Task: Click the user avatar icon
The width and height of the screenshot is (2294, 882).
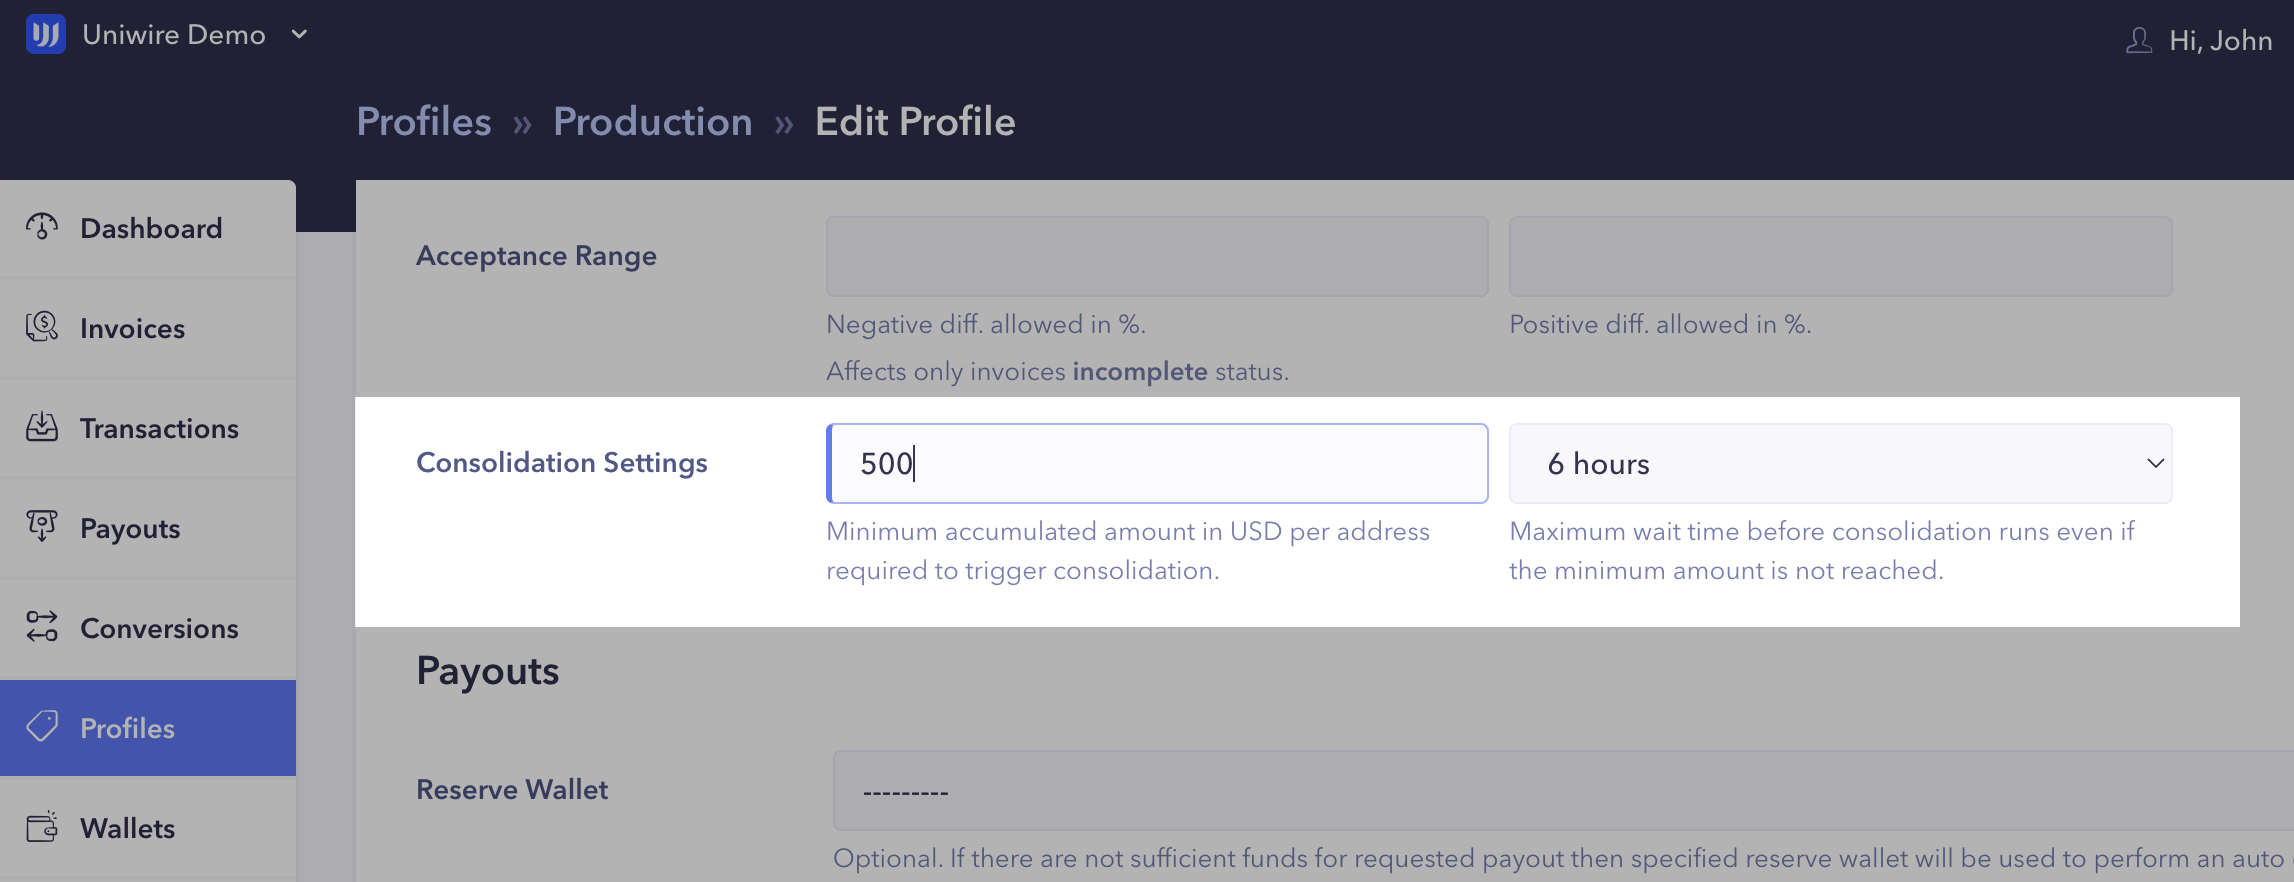Action: coord(2138,40)
